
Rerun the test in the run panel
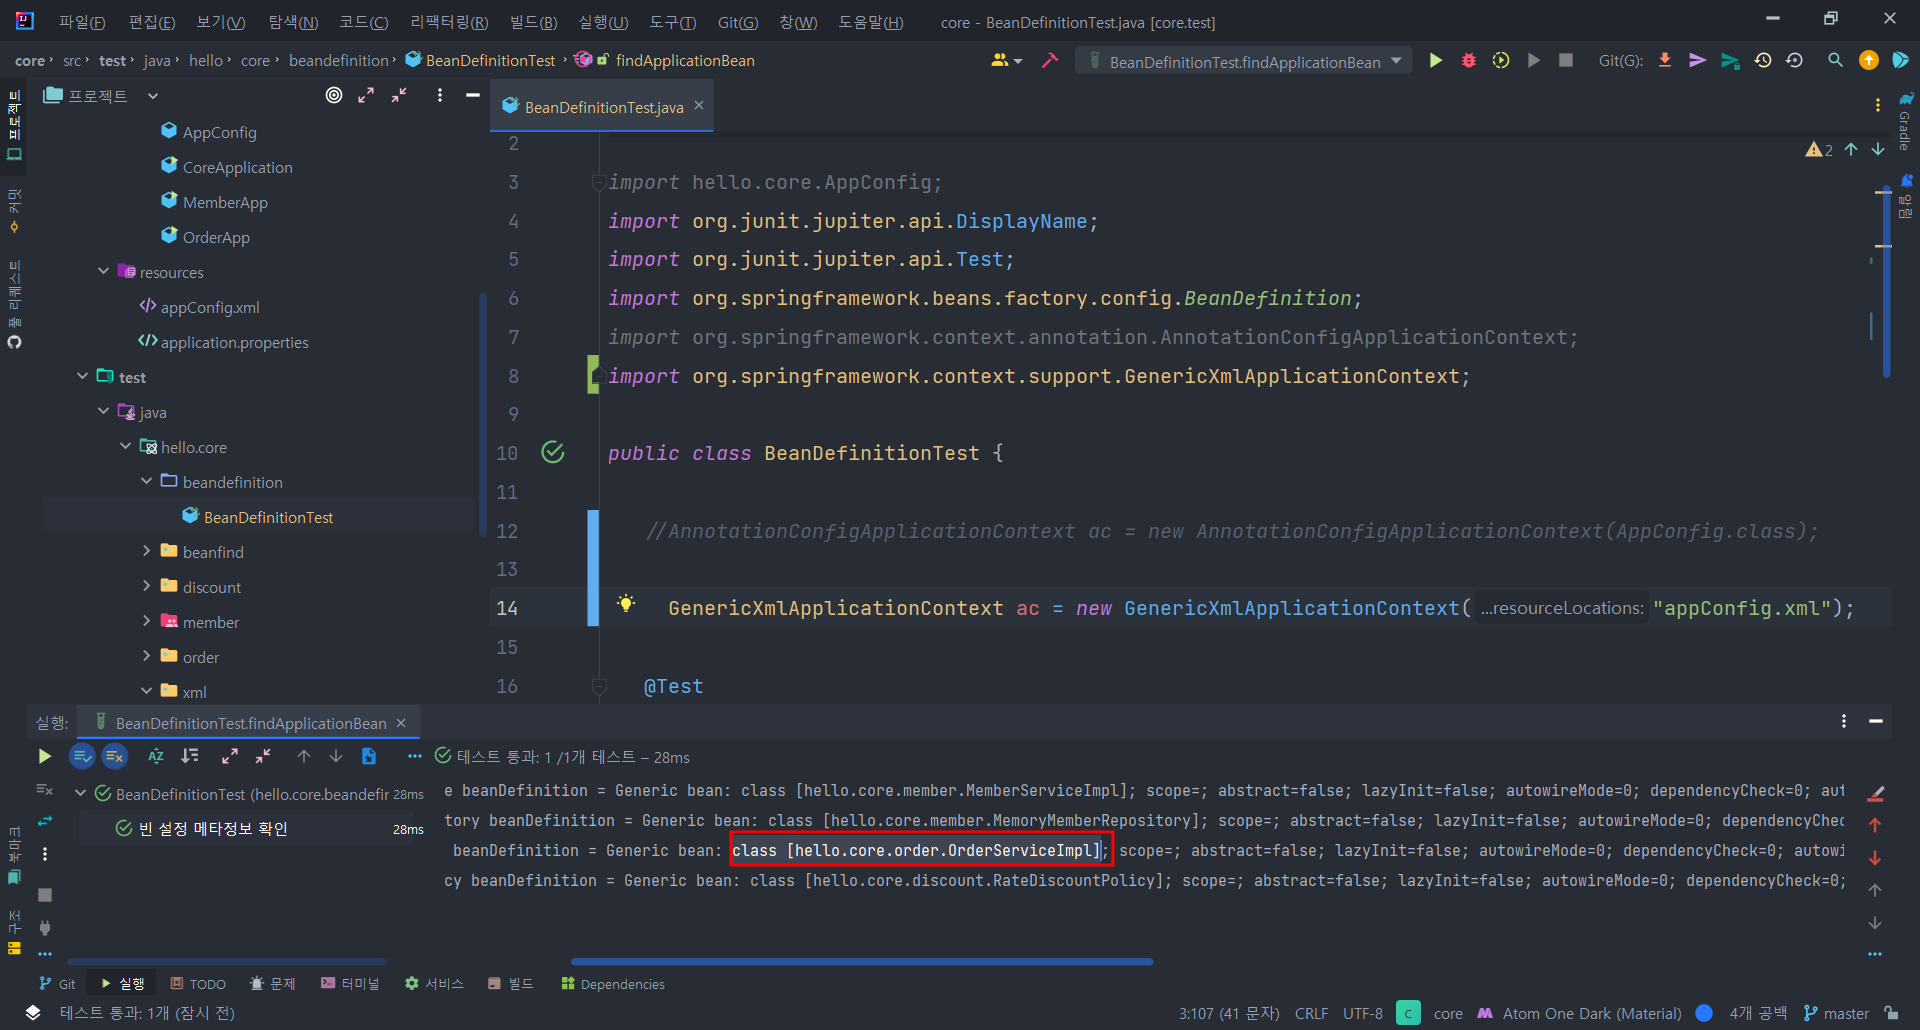pyautogui.click(x=44, y=756)
